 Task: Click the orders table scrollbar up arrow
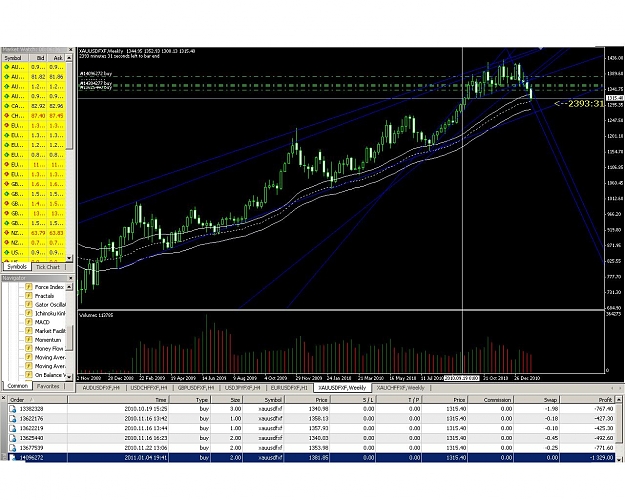tap(619, 400)
